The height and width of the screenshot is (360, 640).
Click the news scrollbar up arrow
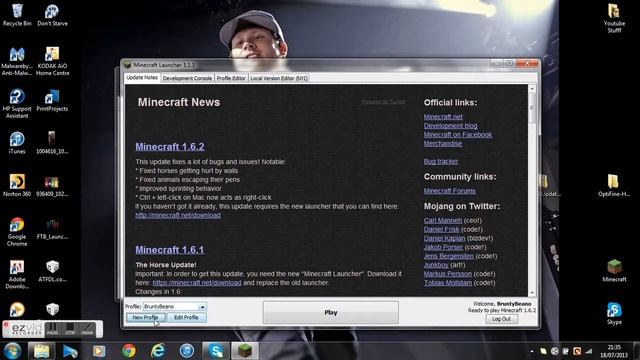click(532, 88)
